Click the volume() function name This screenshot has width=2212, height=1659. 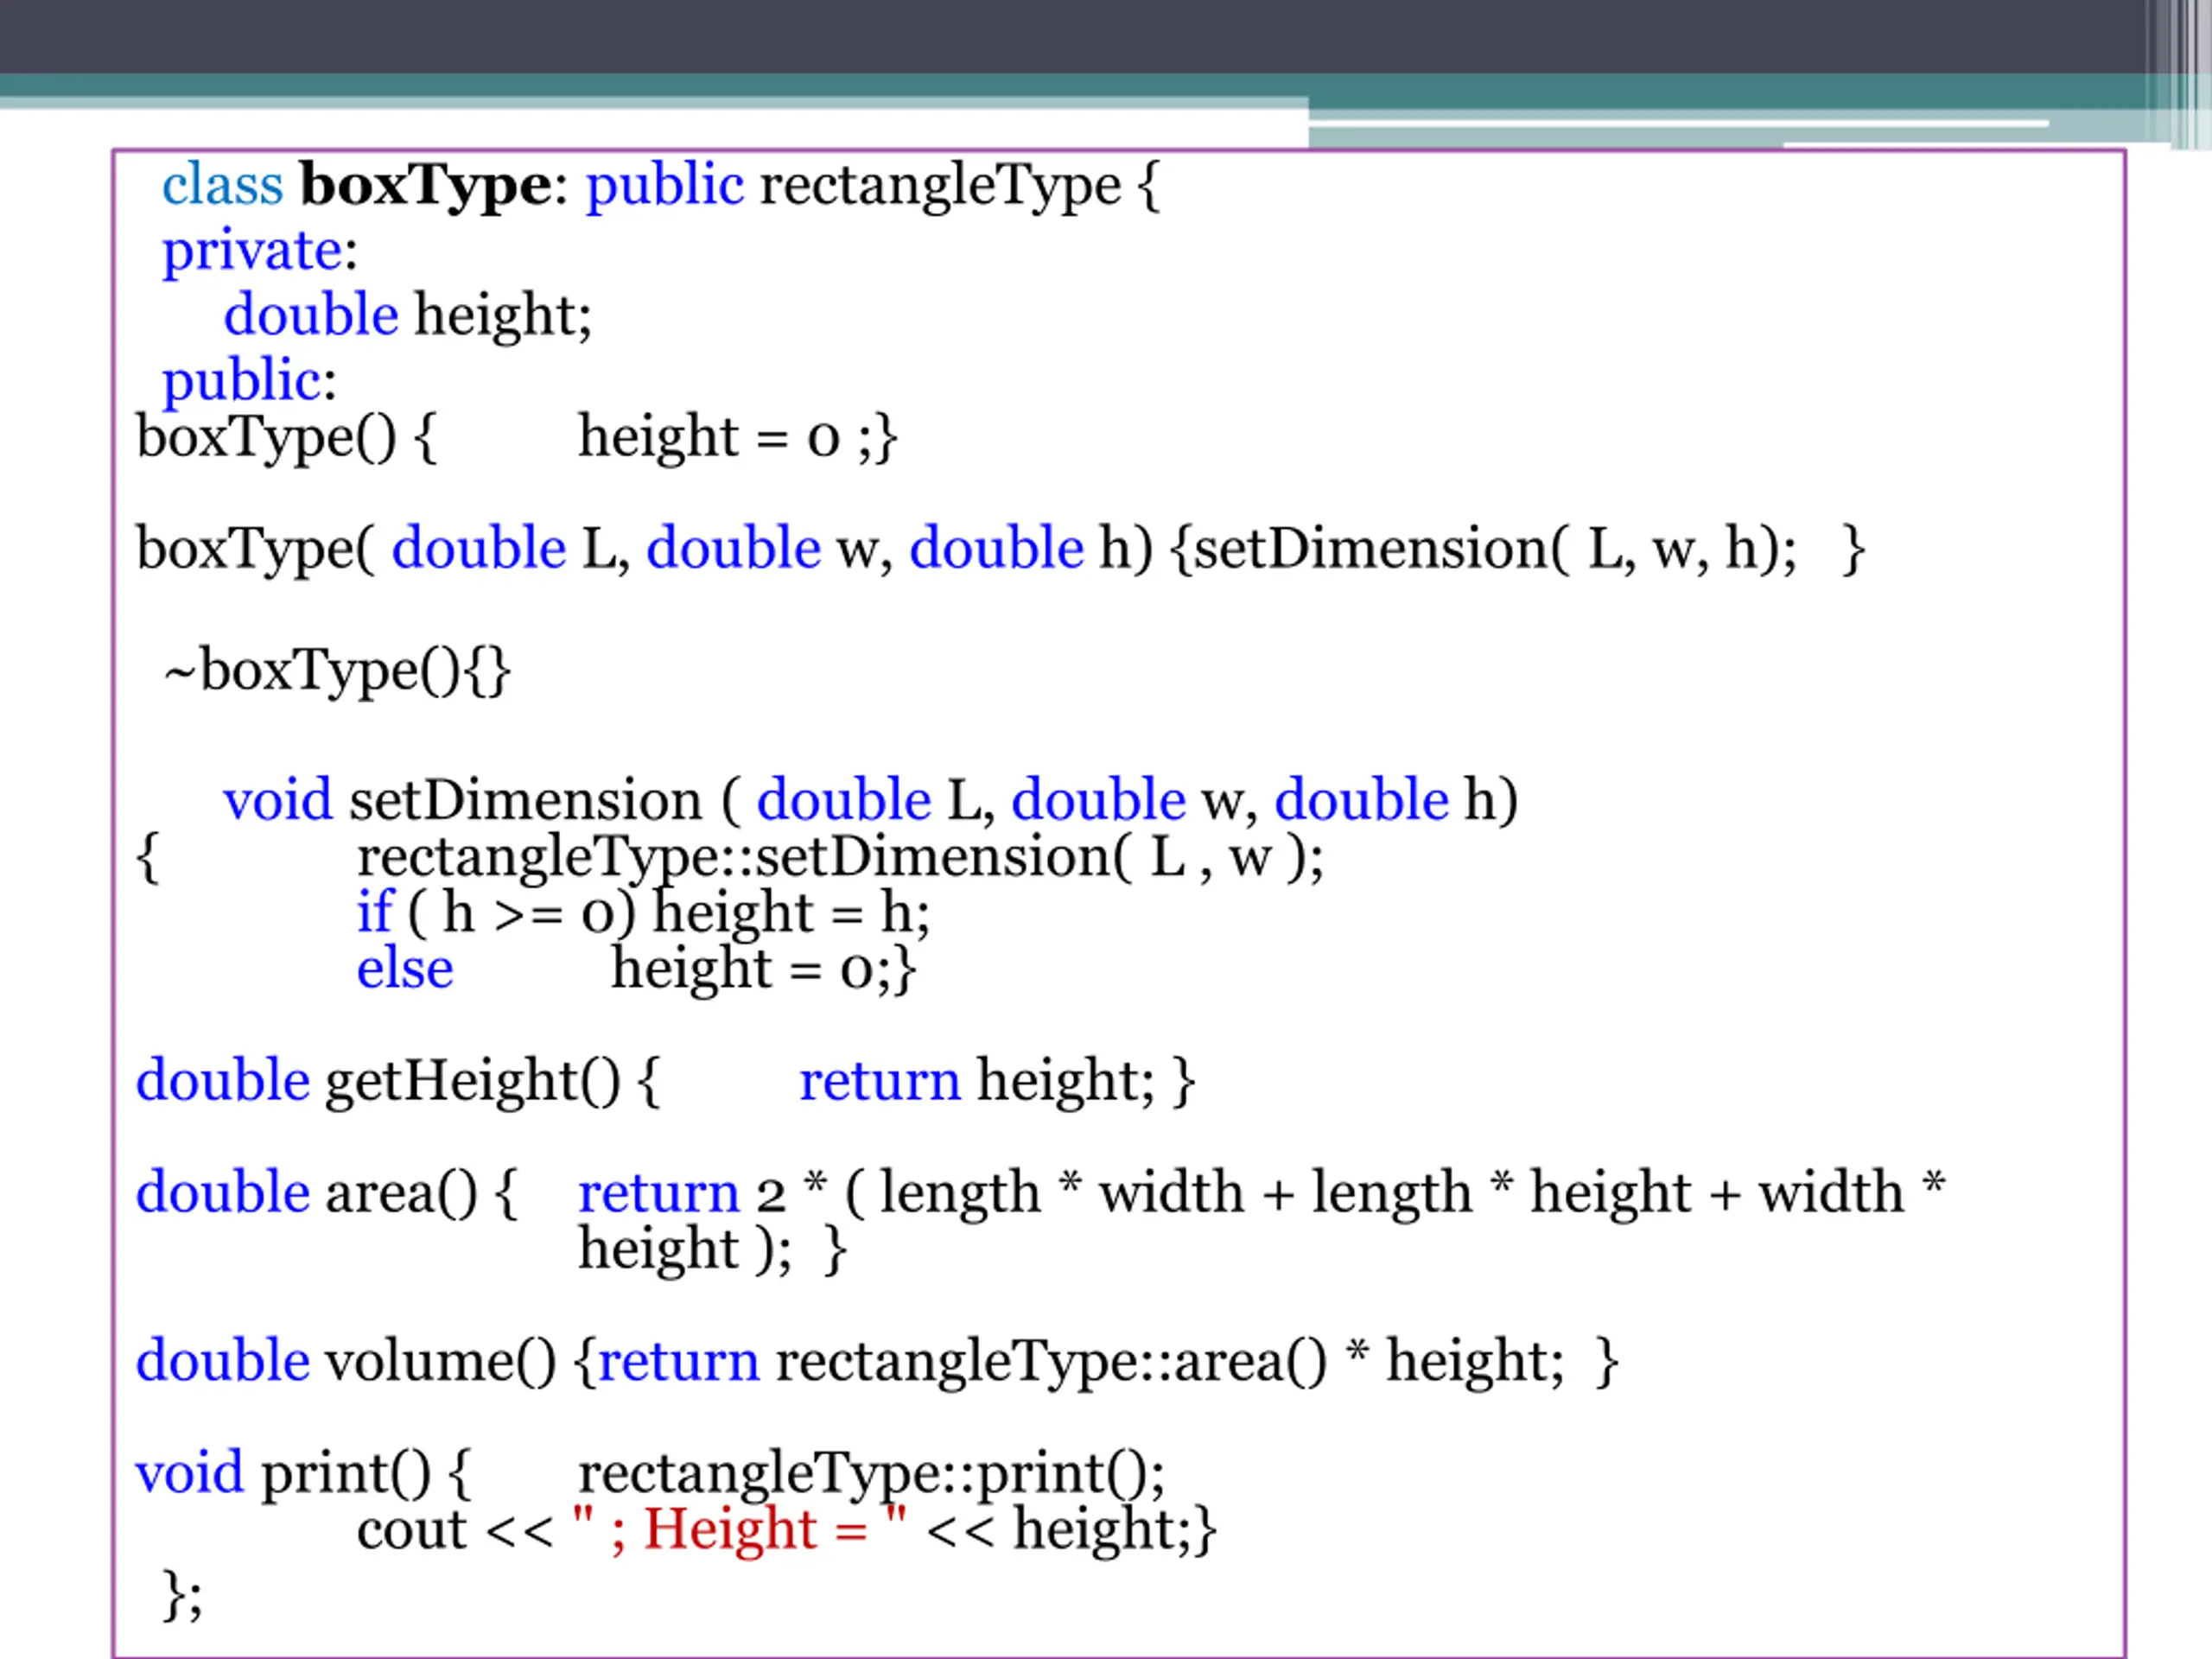[x=439, y=1362]
